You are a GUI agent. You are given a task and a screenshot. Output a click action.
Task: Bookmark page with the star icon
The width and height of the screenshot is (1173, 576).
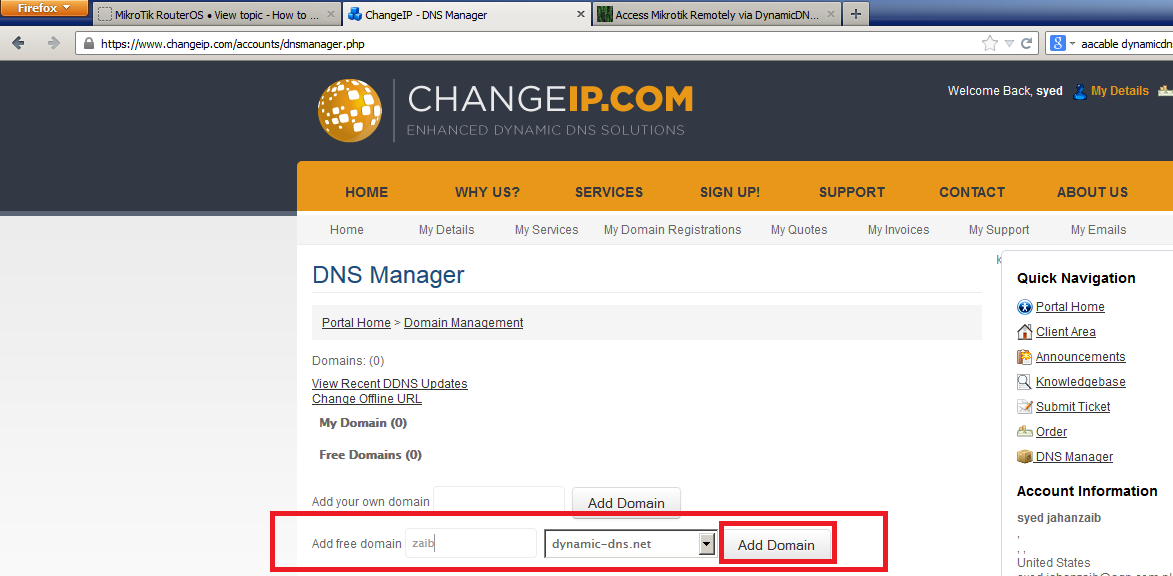pos(990,43)
